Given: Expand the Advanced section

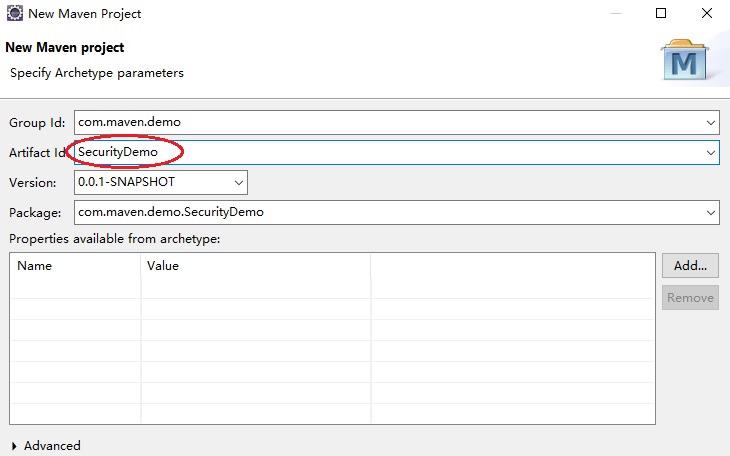Looking at the screenshot, I should 14,446.
